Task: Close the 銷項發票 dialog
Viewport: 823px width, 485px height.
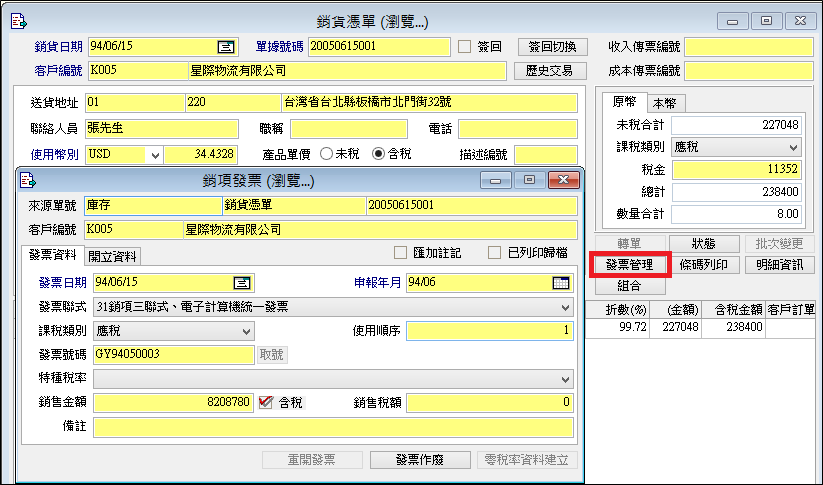Action: (564, 180)
